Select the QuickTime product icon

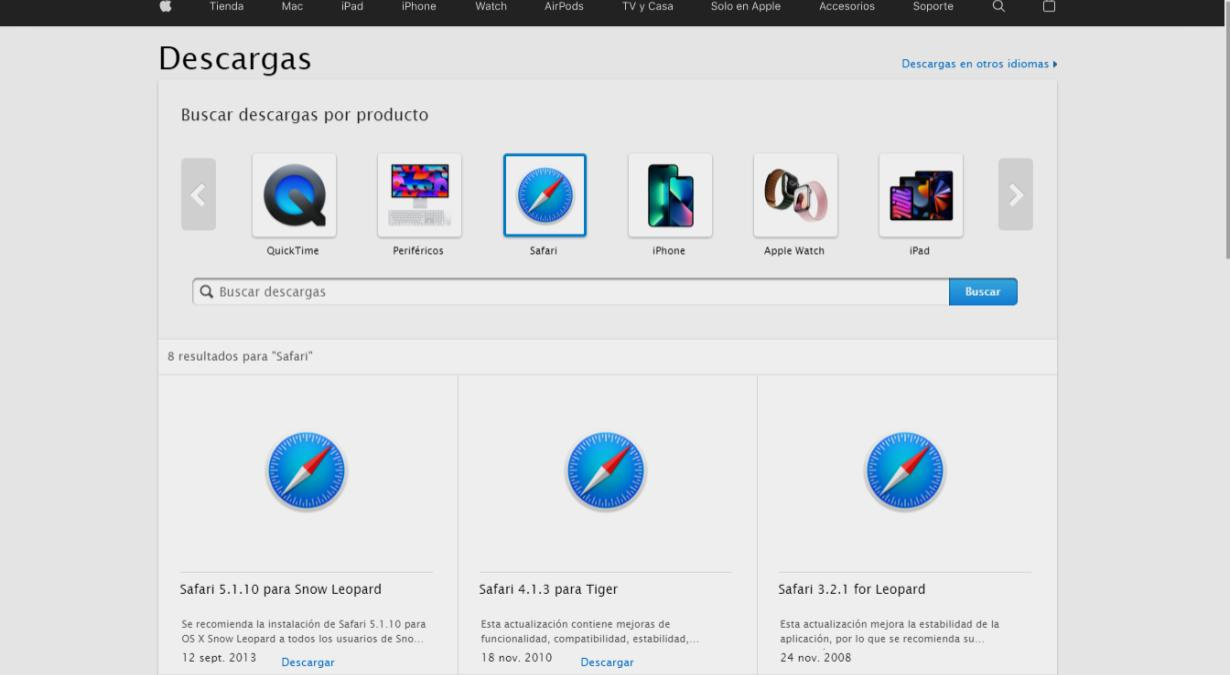point(294,195)
